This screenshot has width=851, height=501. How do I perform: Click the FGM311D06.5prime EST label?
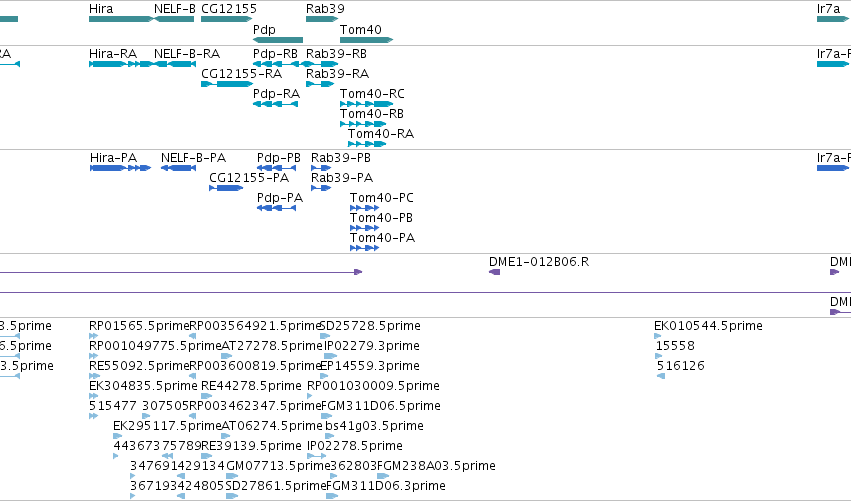click(x=381, y=407)
